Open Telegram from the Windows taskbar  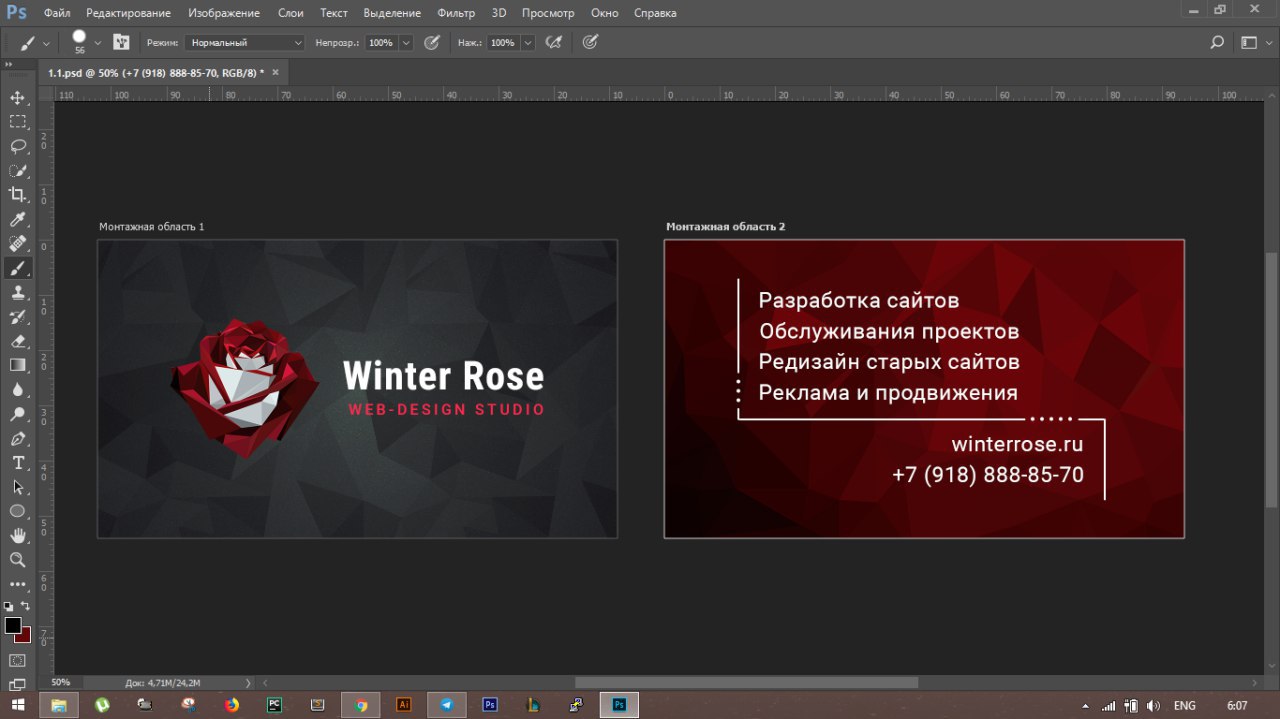click(x=447, y=705)
